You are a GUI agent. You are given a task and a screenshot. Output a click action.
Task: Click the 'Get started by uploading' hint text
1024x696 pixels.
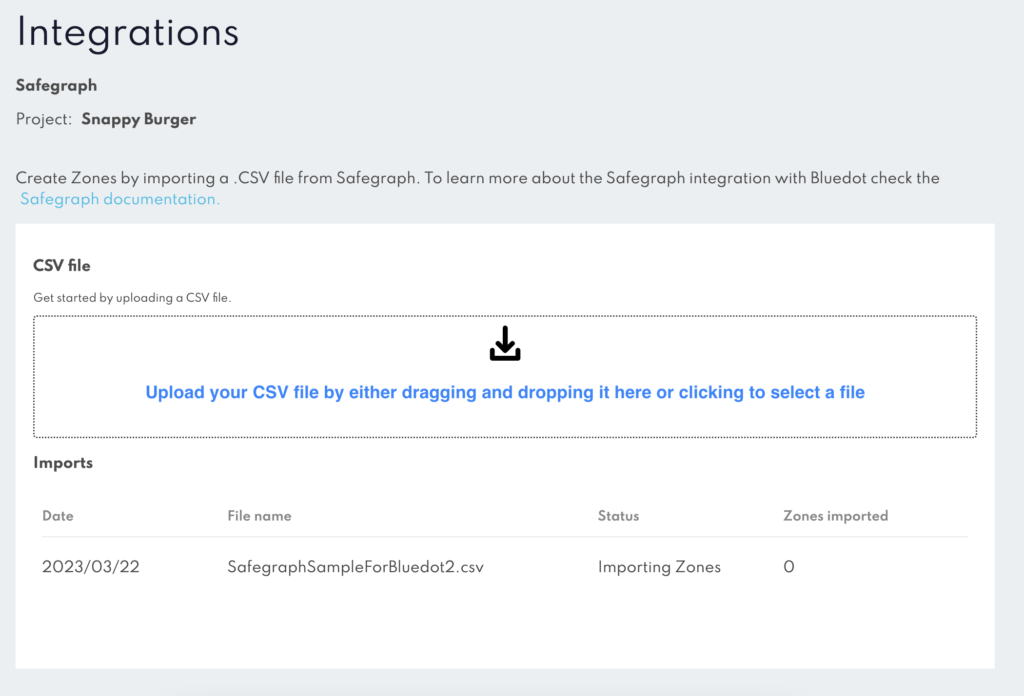[x=132, y=298]
